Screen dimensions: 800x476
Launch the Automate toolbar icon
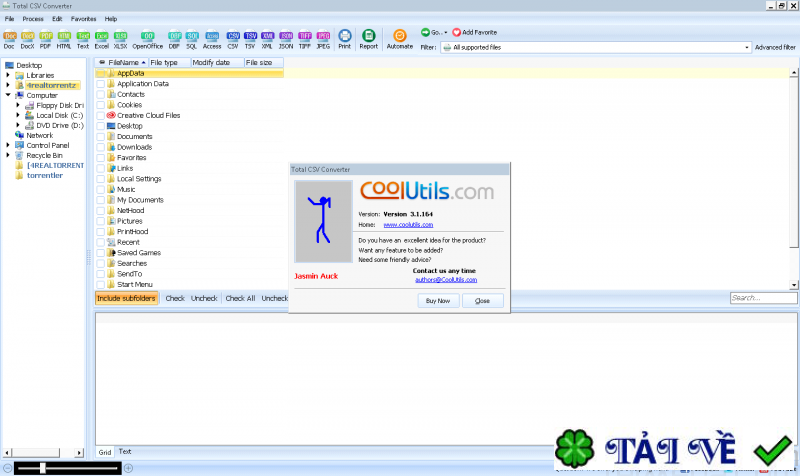click(399, 39)
